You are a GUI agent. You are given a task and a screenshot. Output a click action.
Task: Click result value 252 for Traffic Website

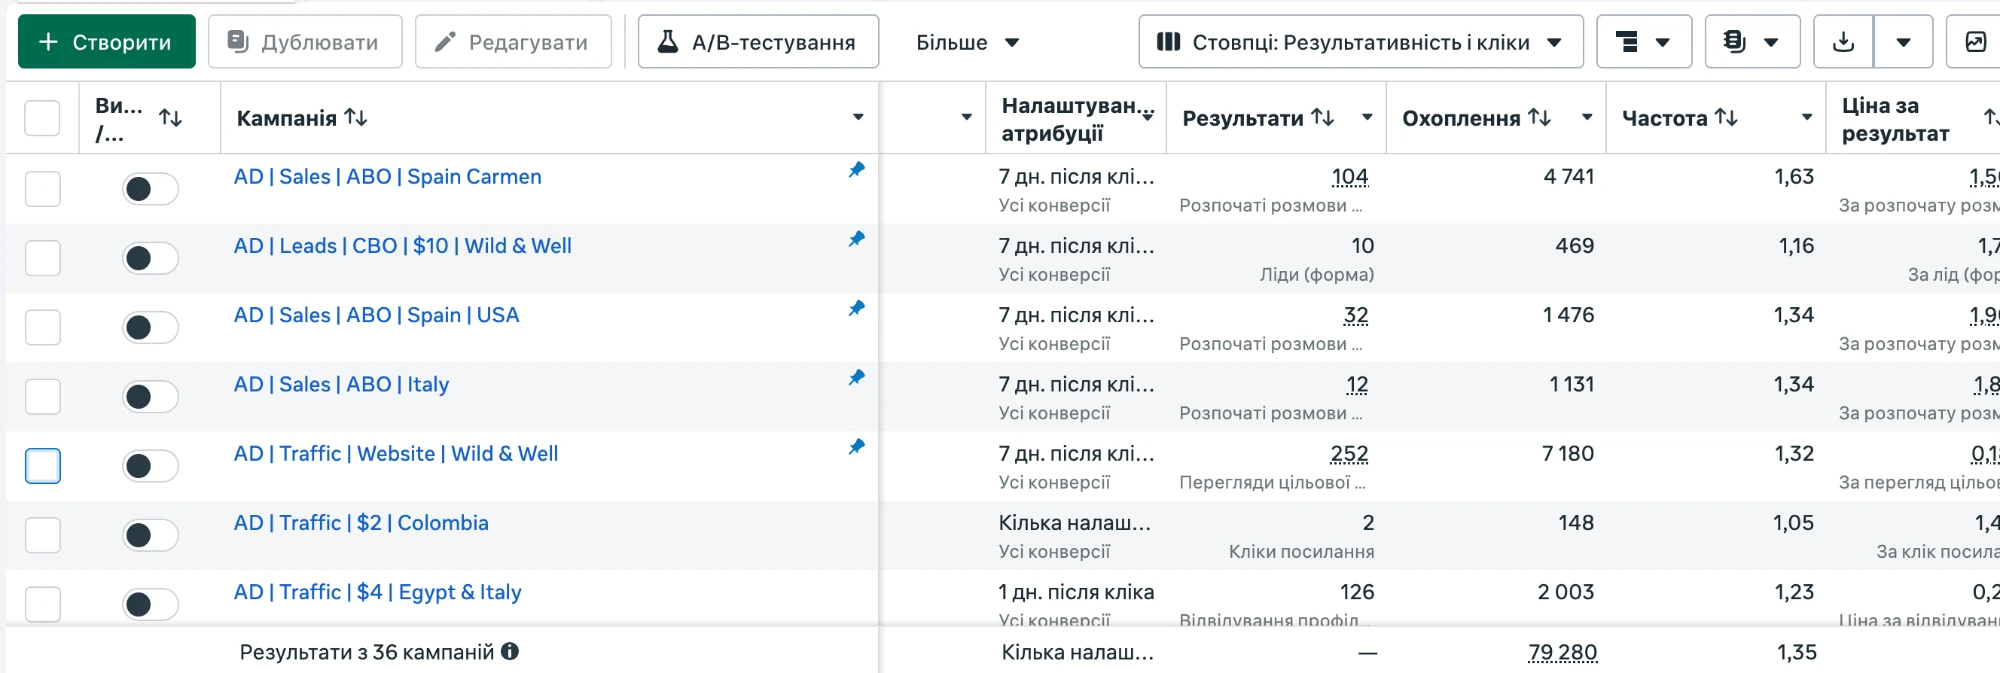pyautogui.click(x=1349, y=454)
